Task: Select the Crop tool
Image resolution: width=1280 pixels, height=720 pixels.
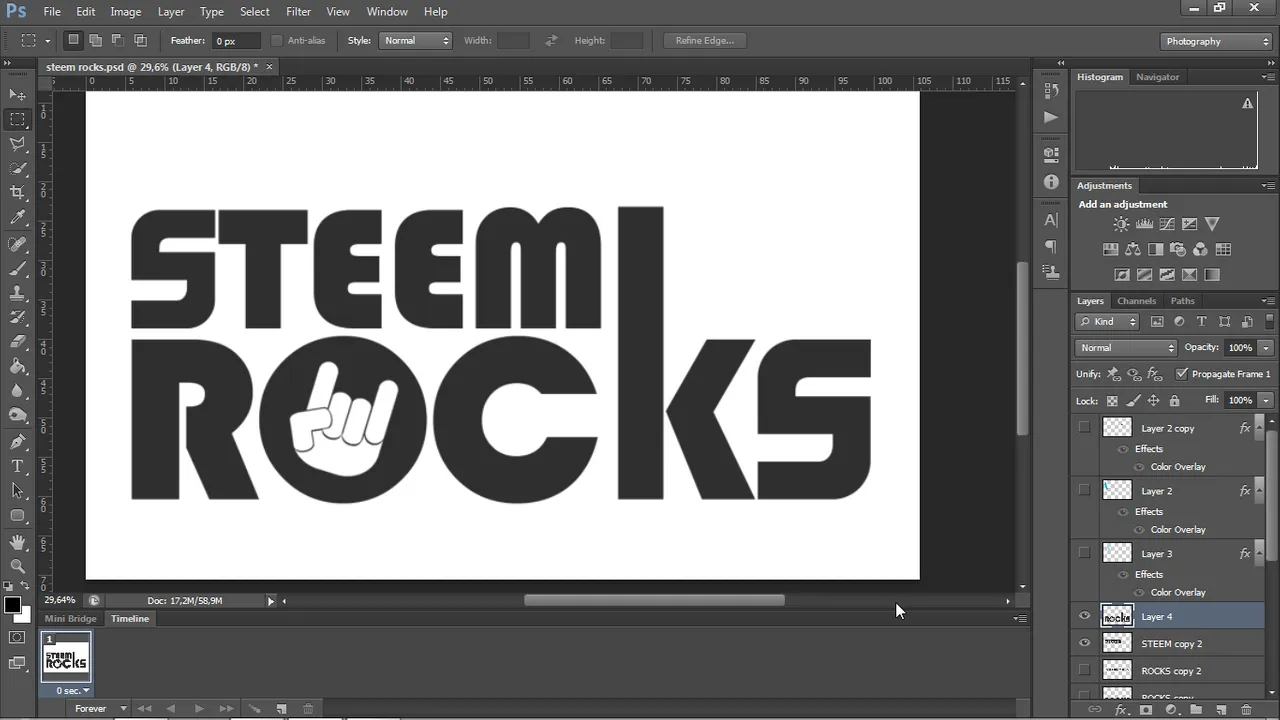Action: 17,192
